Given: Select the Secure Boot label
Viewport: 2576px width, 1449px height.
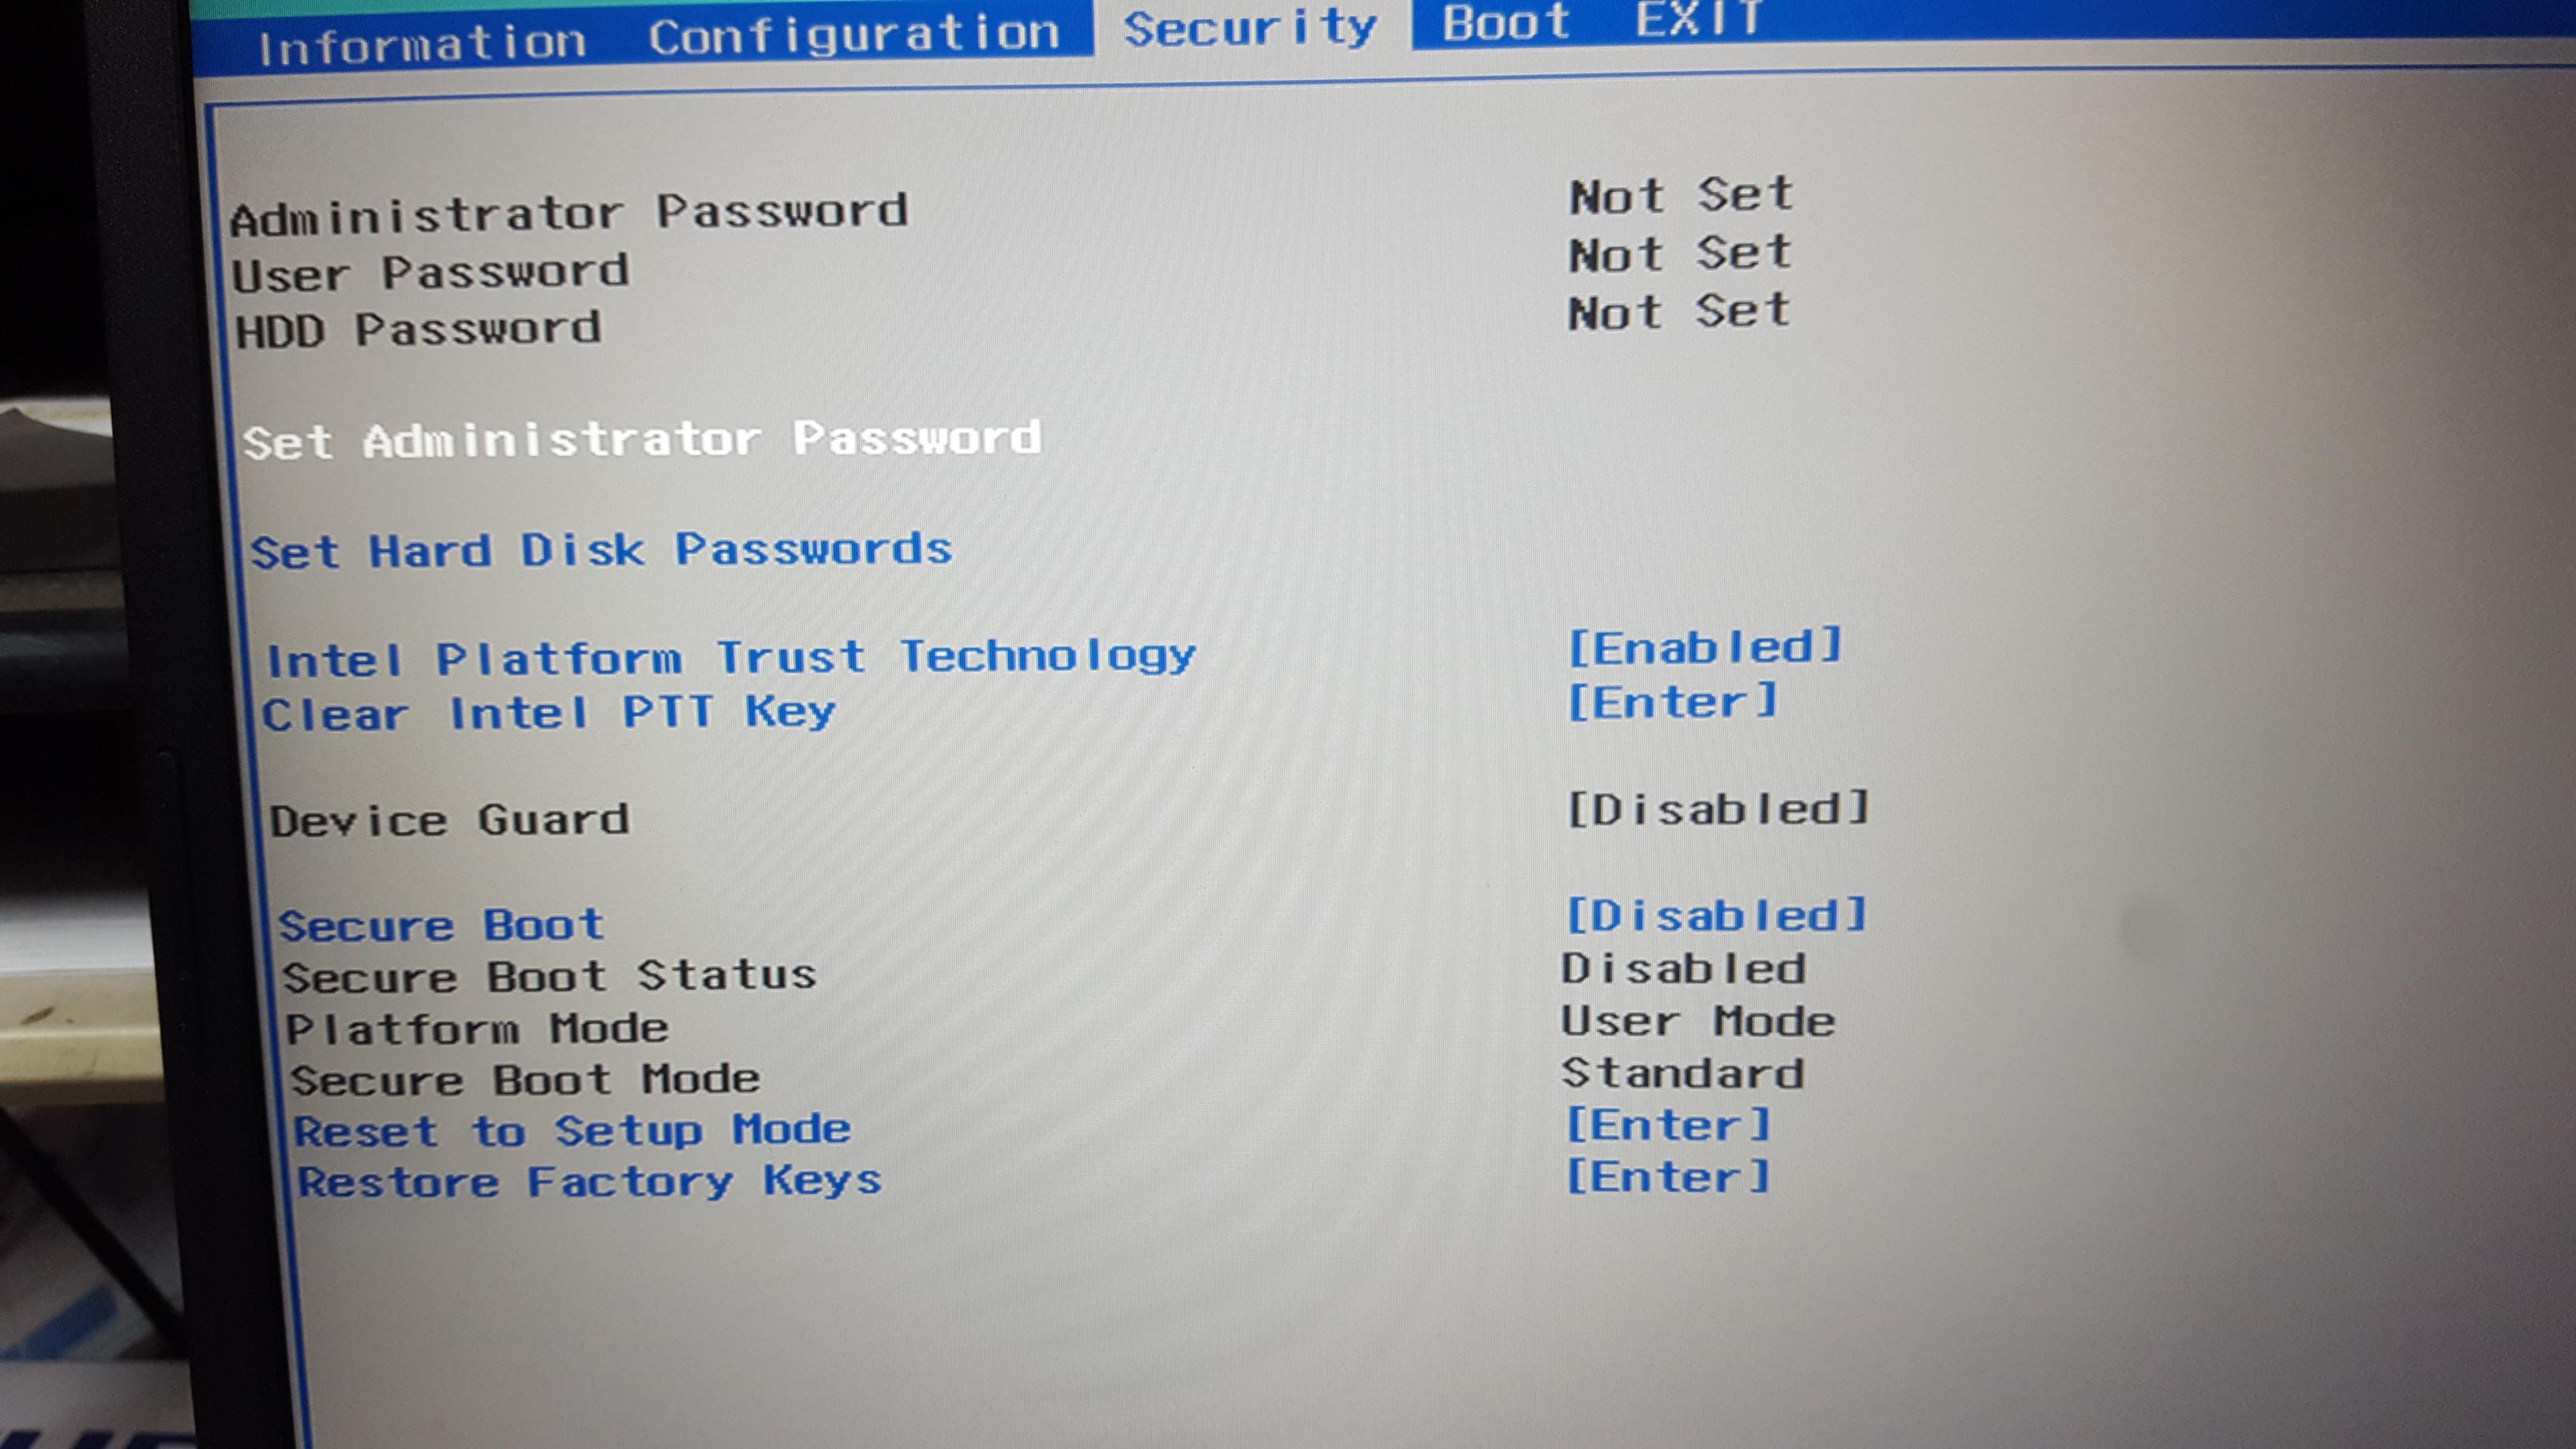Looking at the screenshot, I should (x=441, y=925).
